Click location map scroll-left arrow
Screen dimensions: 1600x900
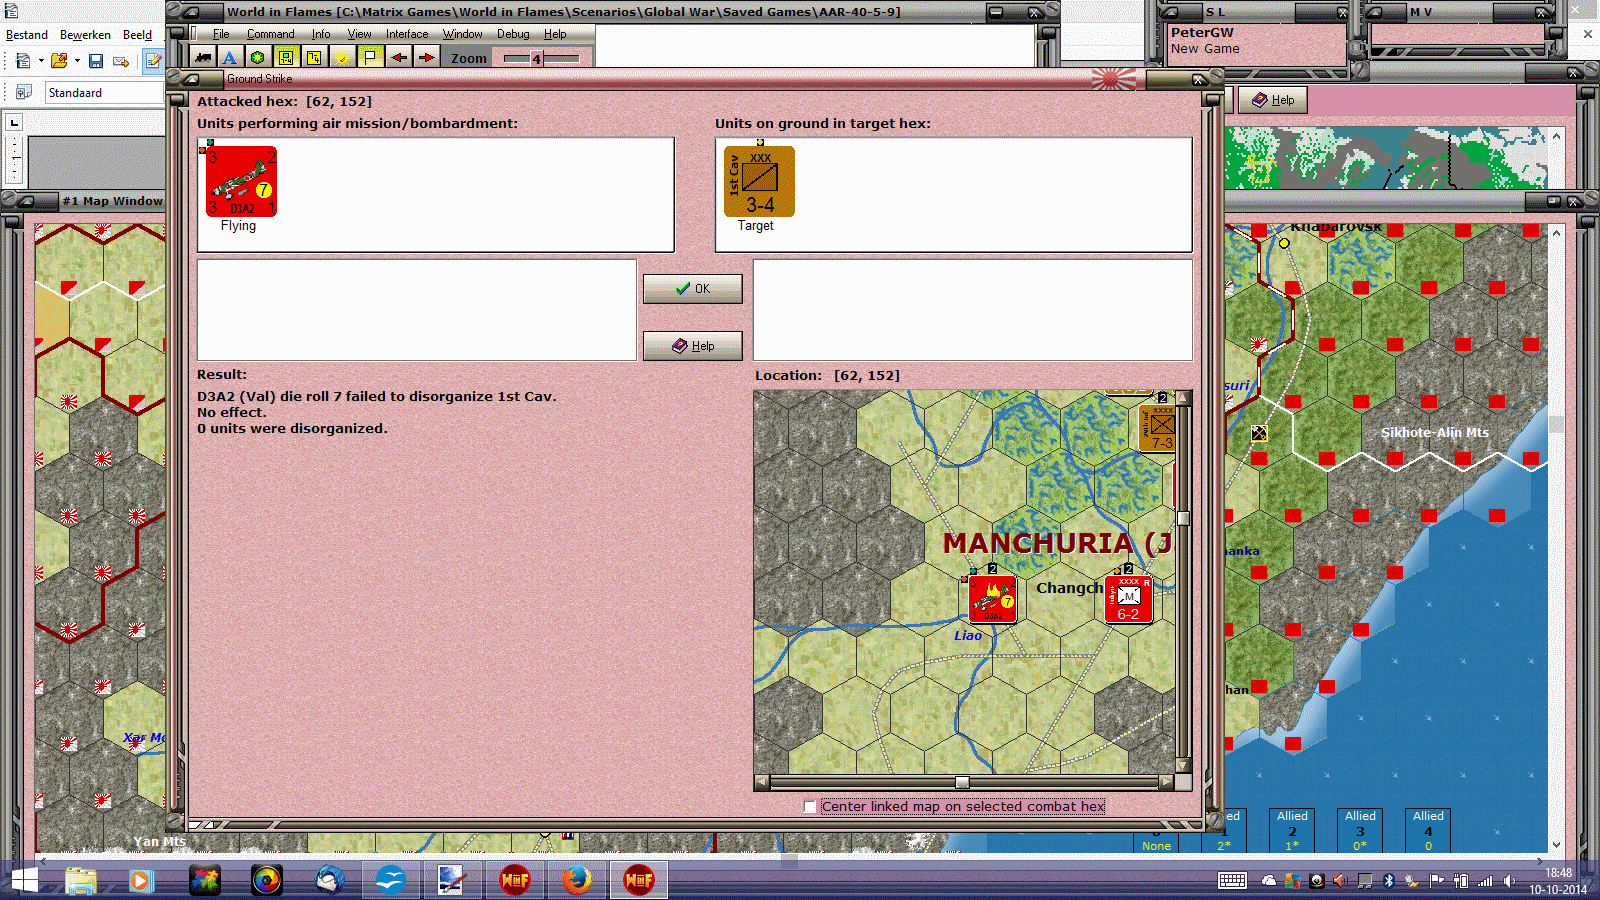[762, 782]
